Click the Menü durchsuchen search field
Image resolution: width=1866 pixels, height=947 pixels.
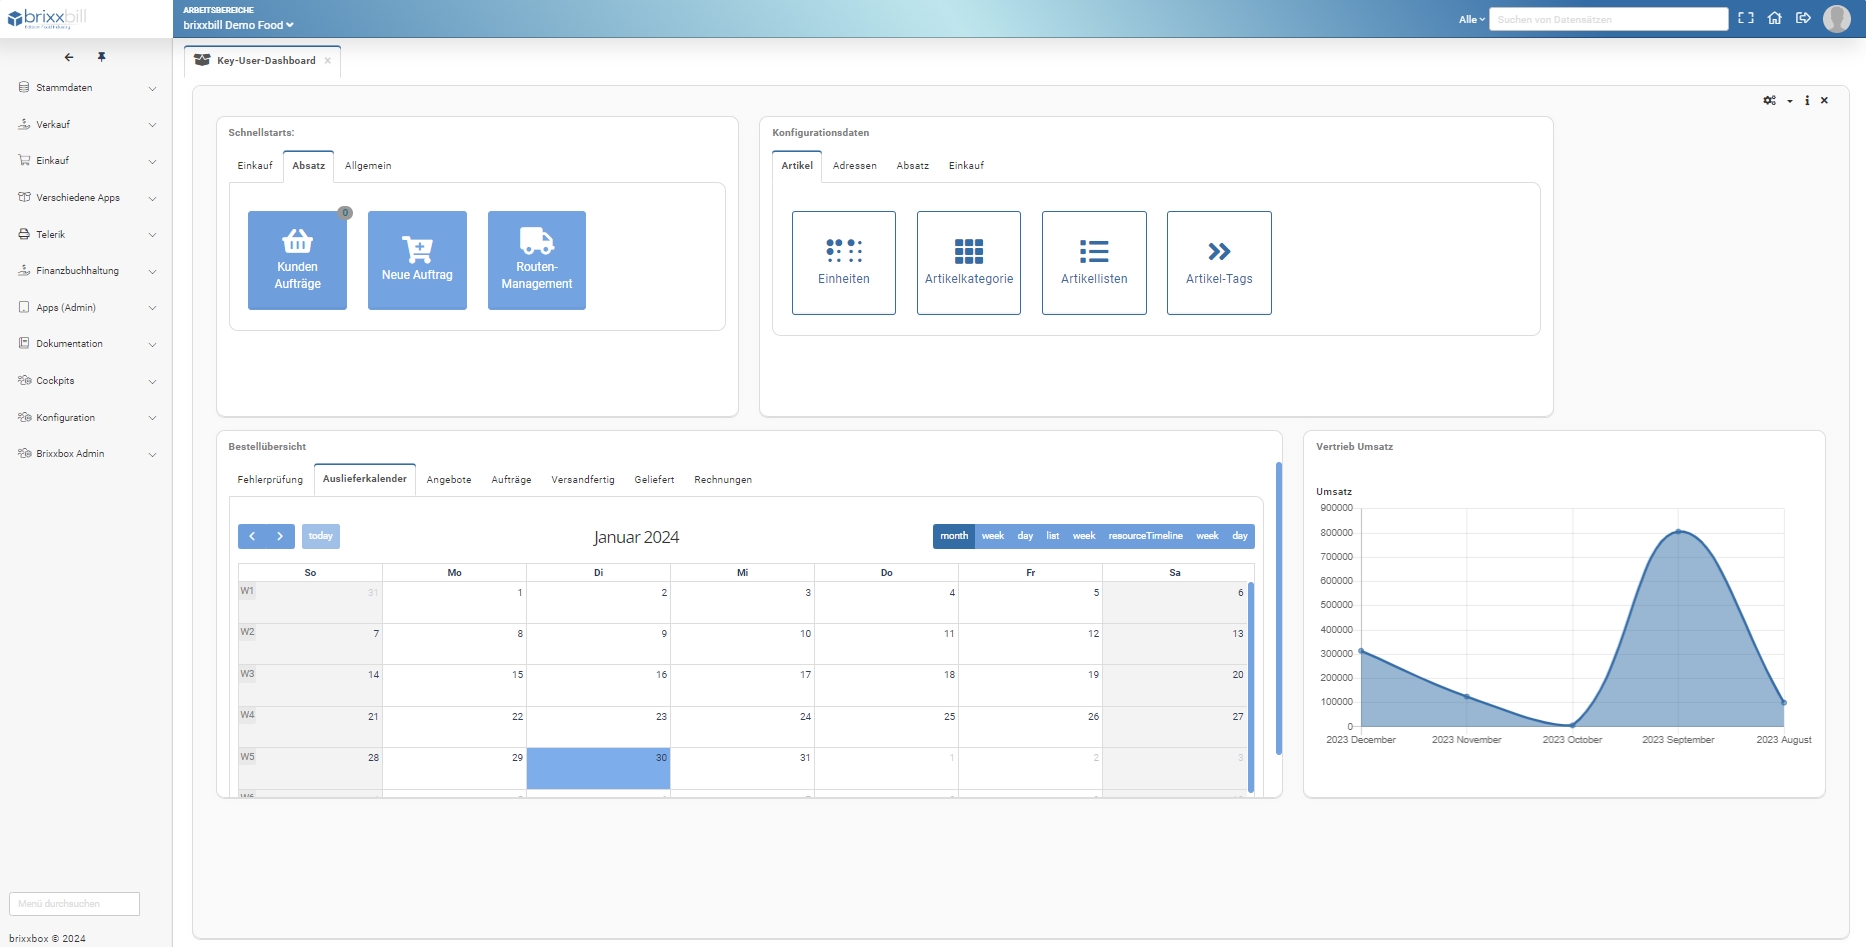(74, 904)
